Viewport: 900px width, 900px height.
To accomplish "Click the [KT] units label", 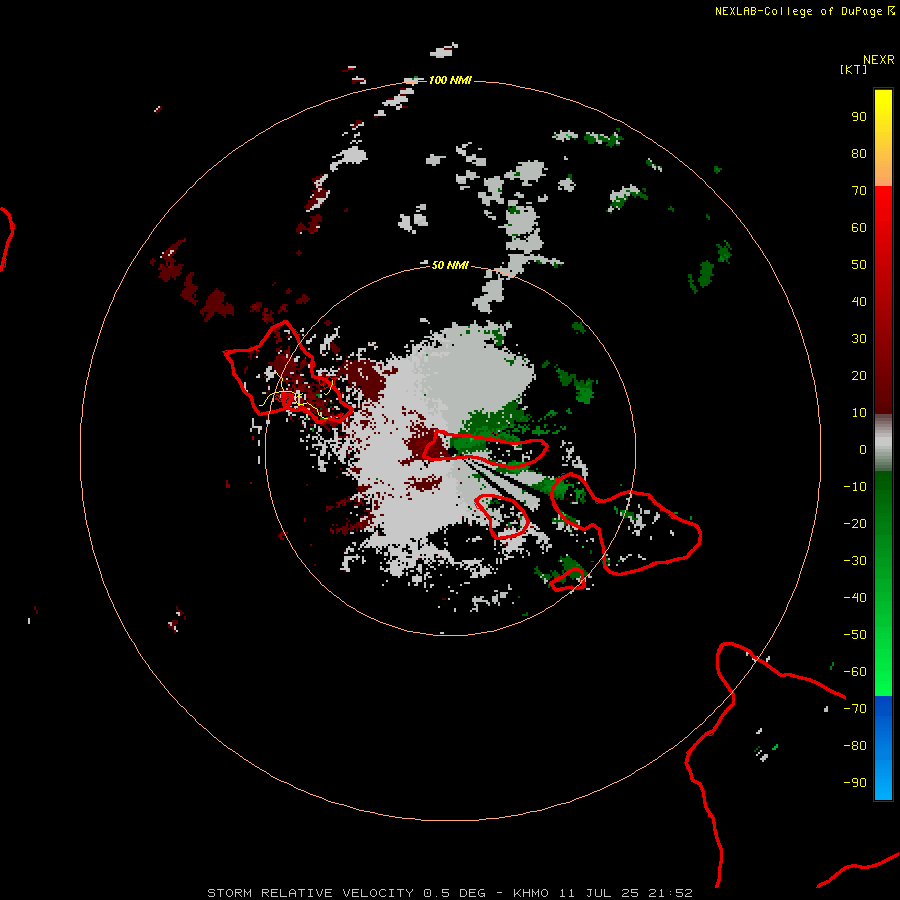I will coord(854,69).
